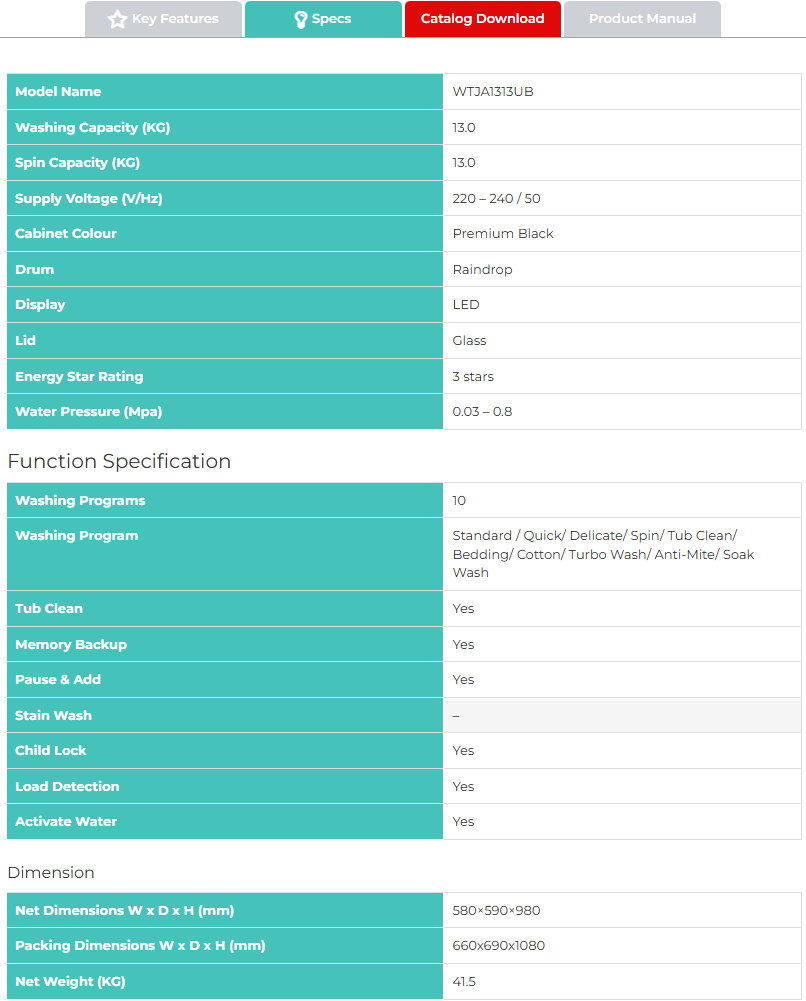Viewport: 806px width, 1001px height.
Task: Click the Stain Wash row label
Action: coord(53,716)
